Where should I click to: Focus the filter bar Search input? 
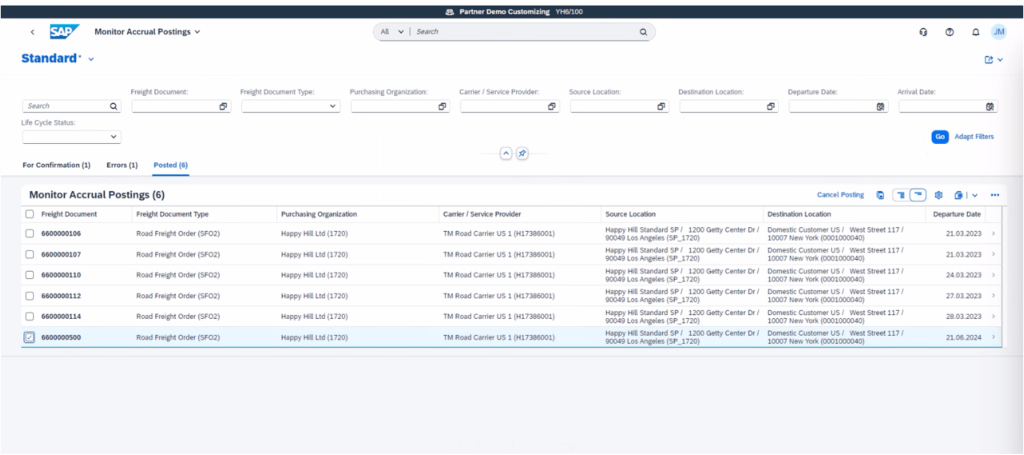click(65, 106)
